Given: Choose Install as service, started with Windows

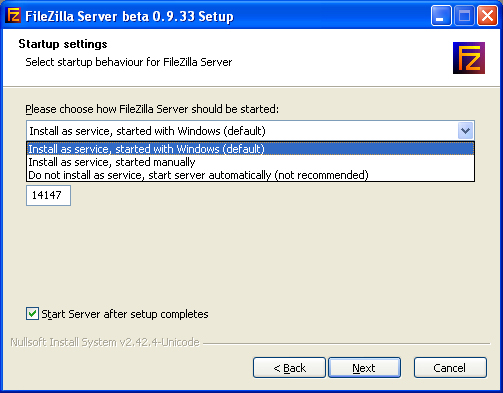Looking at the screenshot, I should tap(250, 149).
